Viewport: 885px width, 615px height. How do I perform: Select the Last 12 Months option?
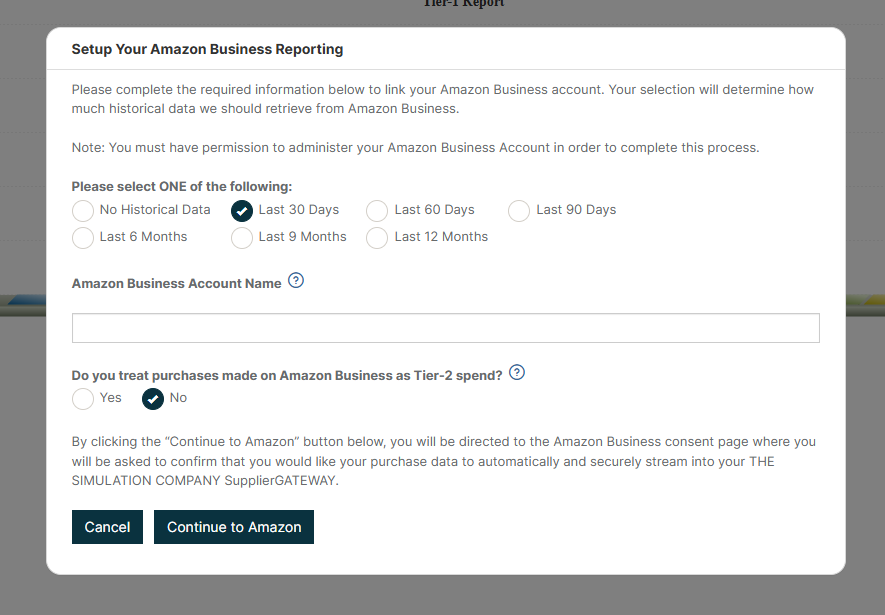pos(377,238)
